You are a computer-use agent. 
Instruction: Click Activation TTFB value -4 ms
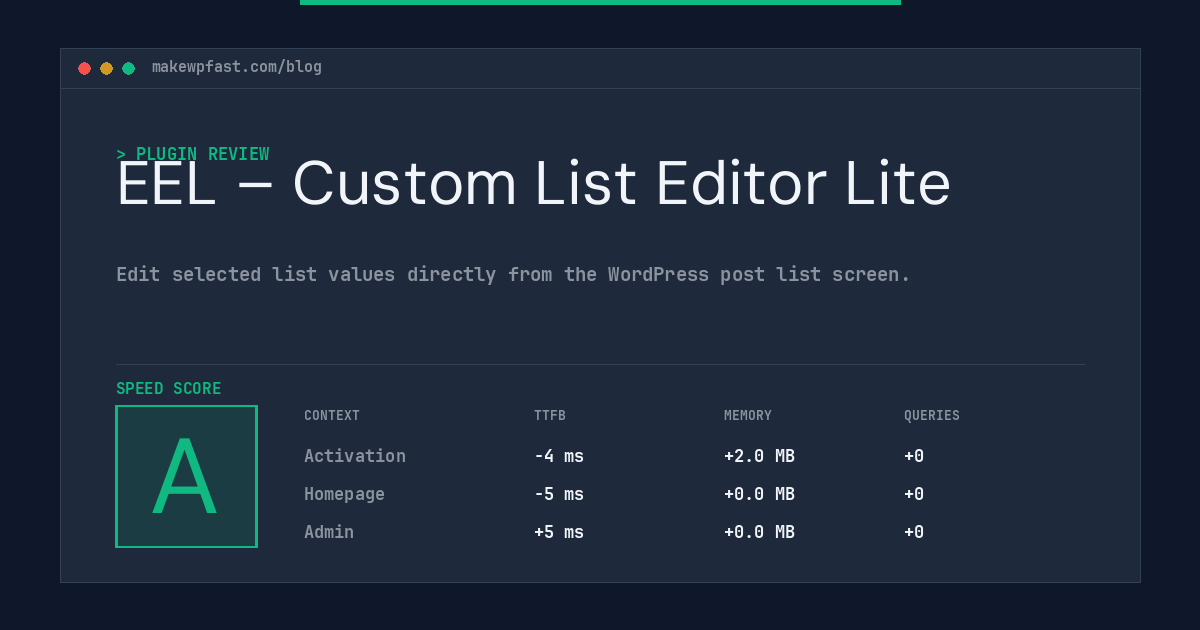559,456
